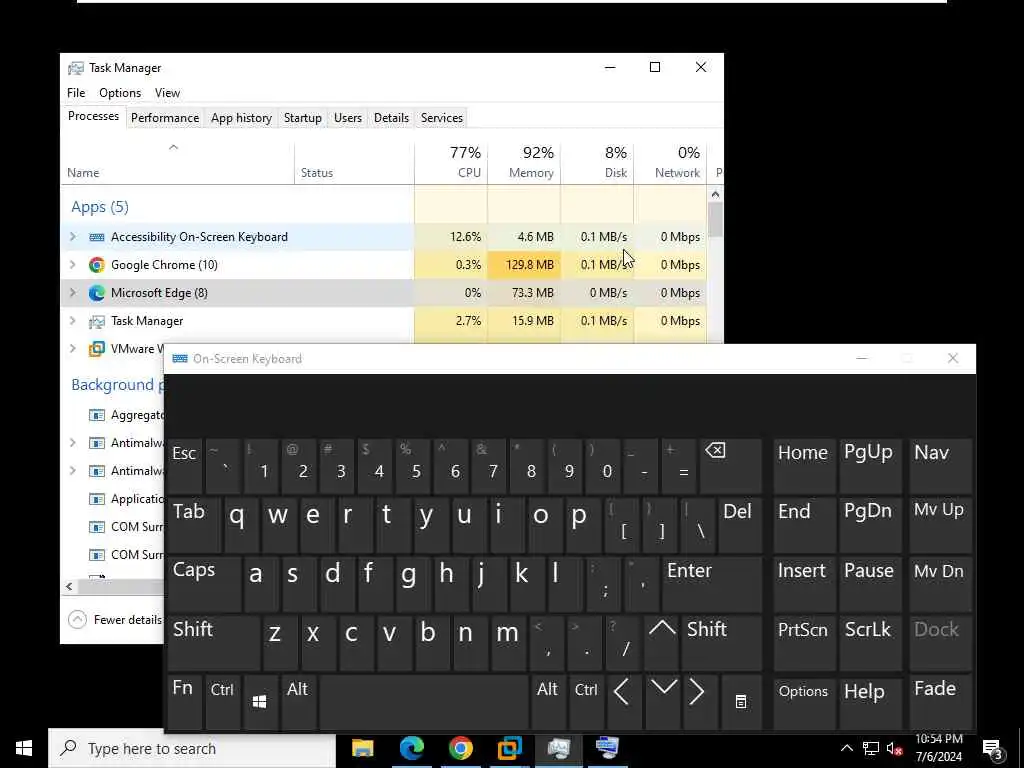
Task: Click the On-Screen Keyboard taskbar icon
Action: point(607,748)
